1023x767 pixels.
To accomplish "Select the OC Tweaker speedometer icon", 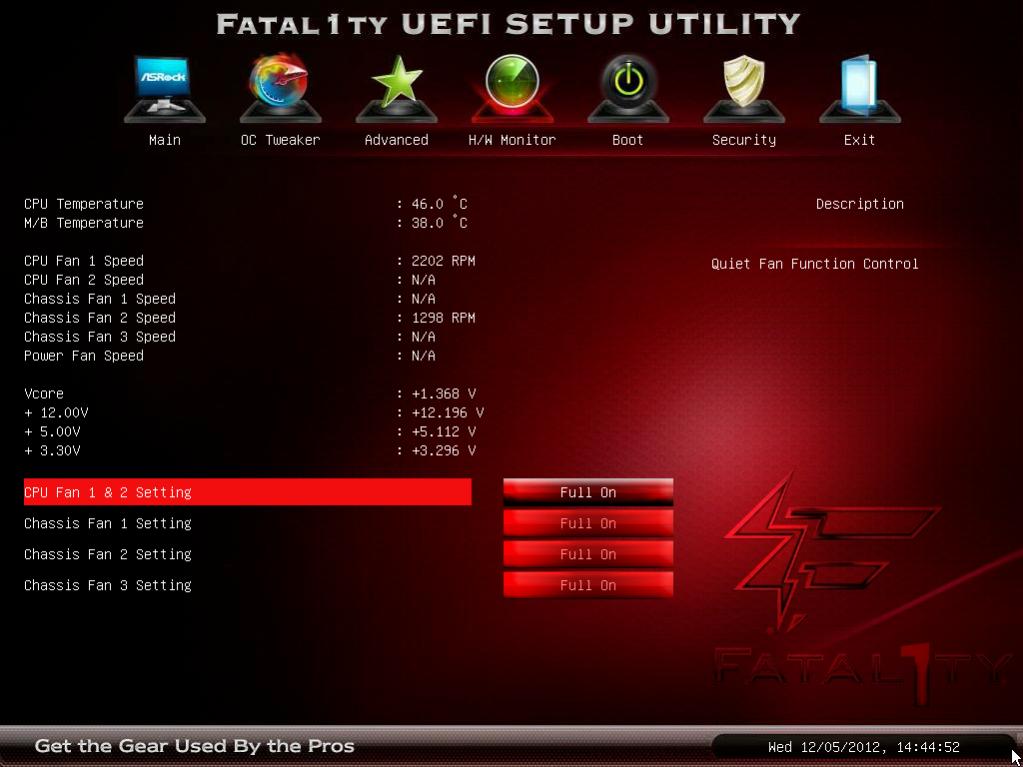I will 280,88.
